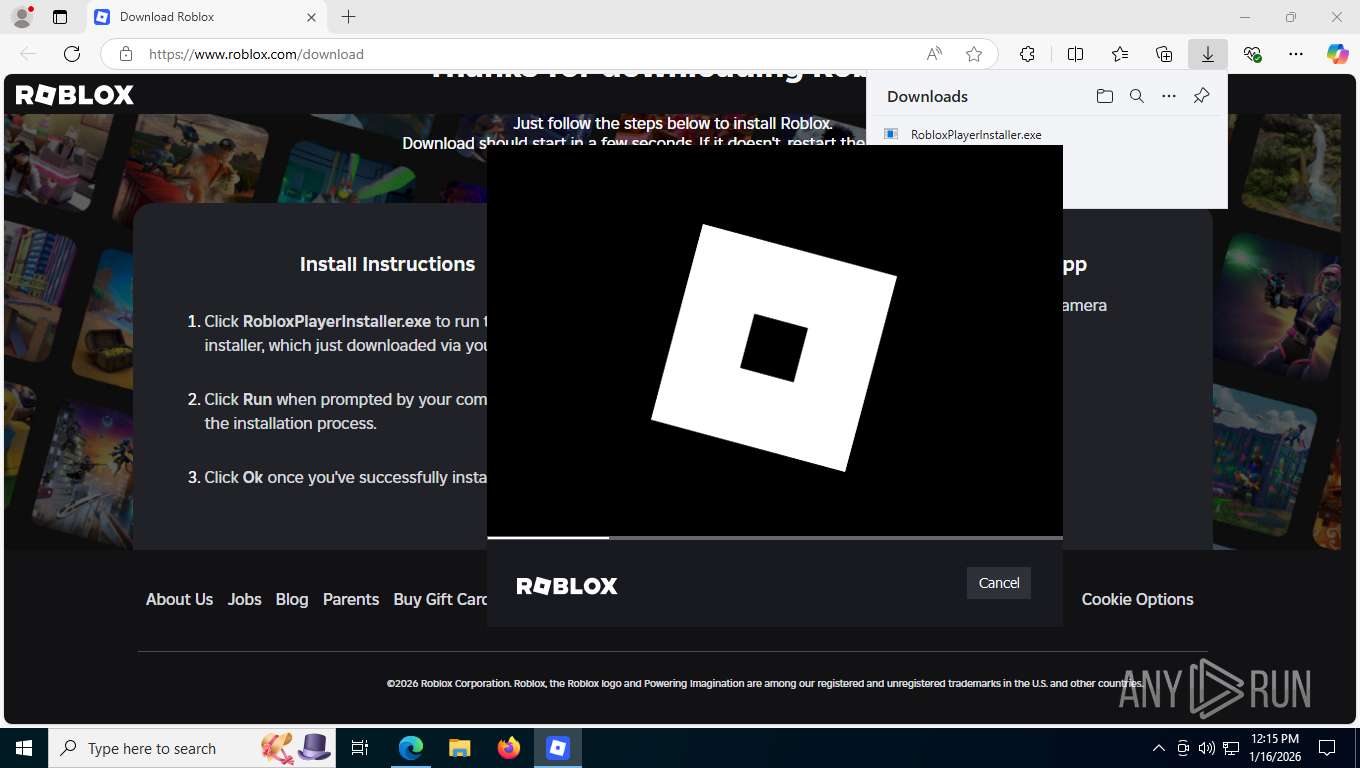Open Edge Settings and more menu
Viewport: 1360px width, 768px height.
coord(1296,54)
